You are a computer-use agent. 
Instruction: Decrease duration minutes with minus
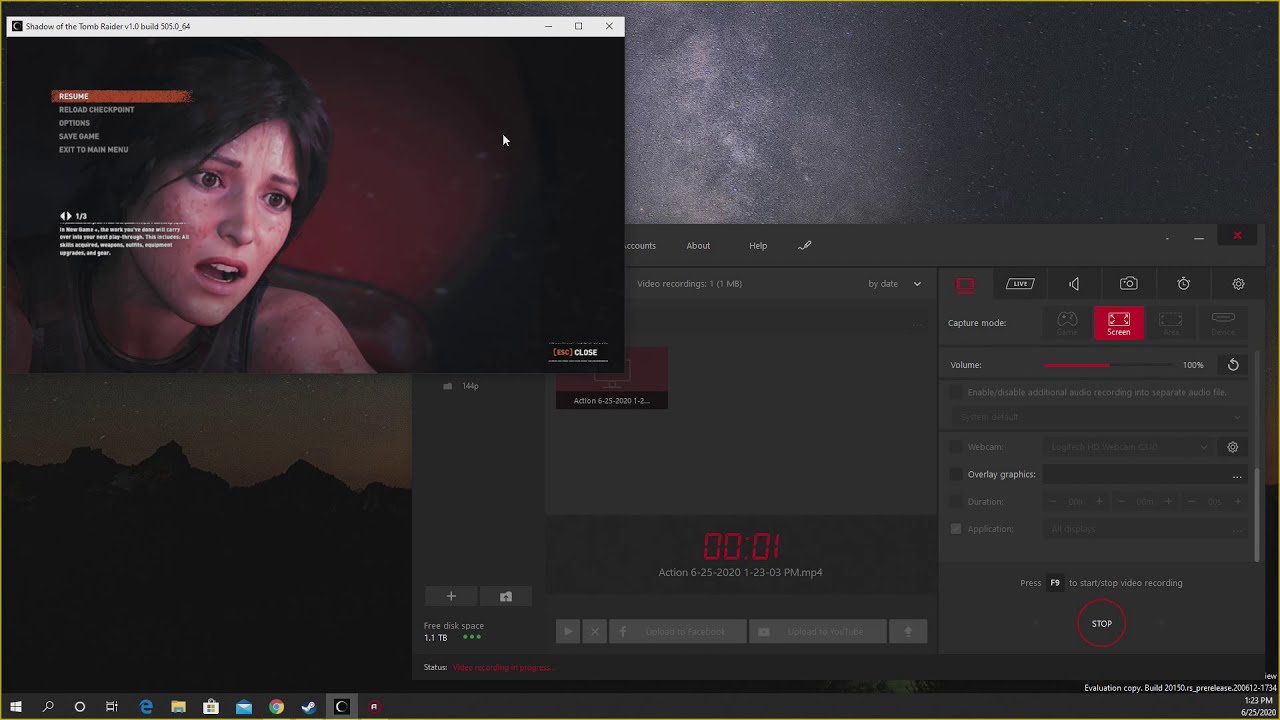tap(1121, 501)
